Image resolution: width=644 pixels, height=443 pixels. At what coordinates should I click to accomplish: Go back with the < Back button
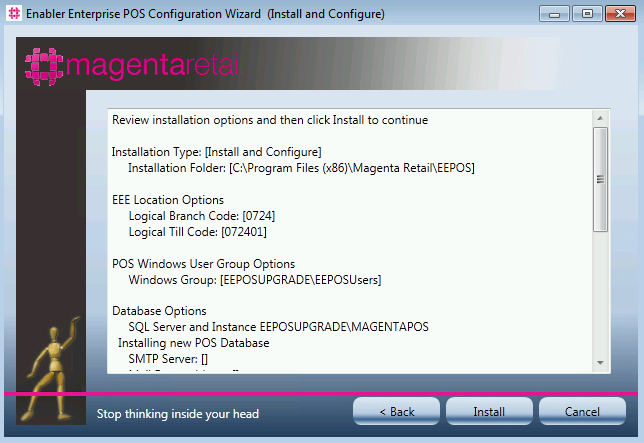[x=396, y=411]
